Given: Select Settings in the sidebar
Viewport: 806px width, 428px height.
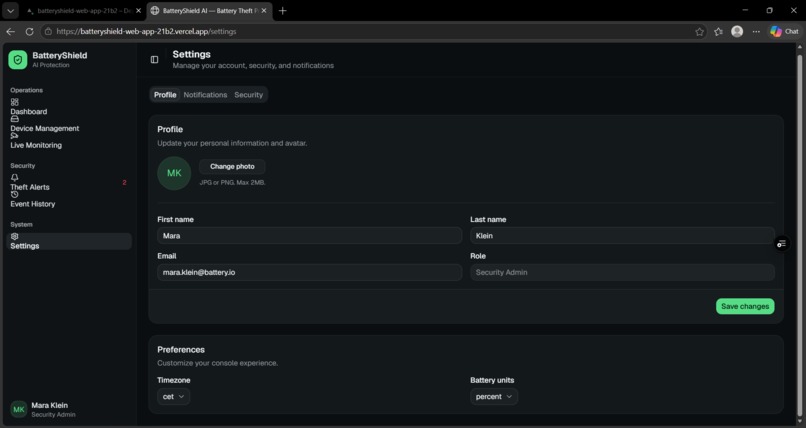Looking at the screenshot, I should coord(69,241).
